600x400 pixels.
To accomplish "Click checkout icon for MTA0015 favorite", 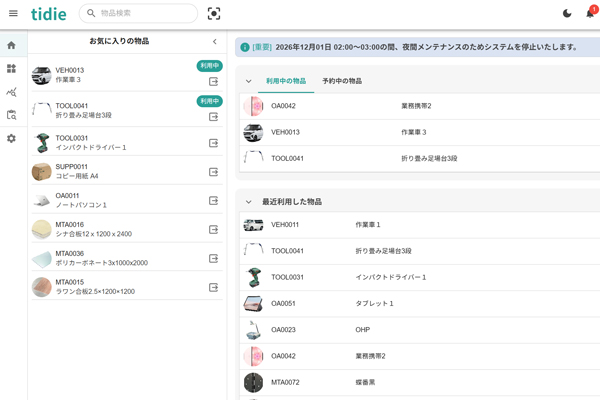I will (x=214, y=287).
